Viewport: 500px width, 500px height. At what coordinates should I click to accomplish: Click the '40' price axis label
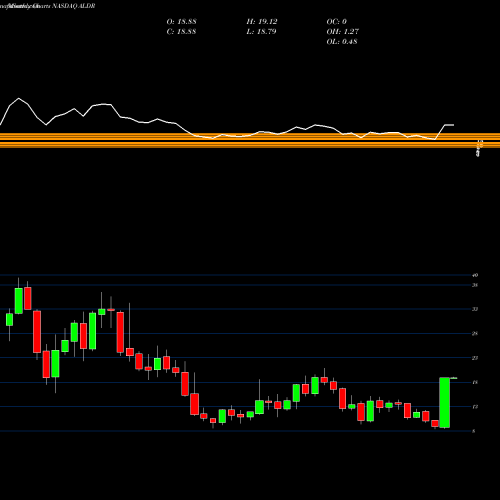[475, 275]
